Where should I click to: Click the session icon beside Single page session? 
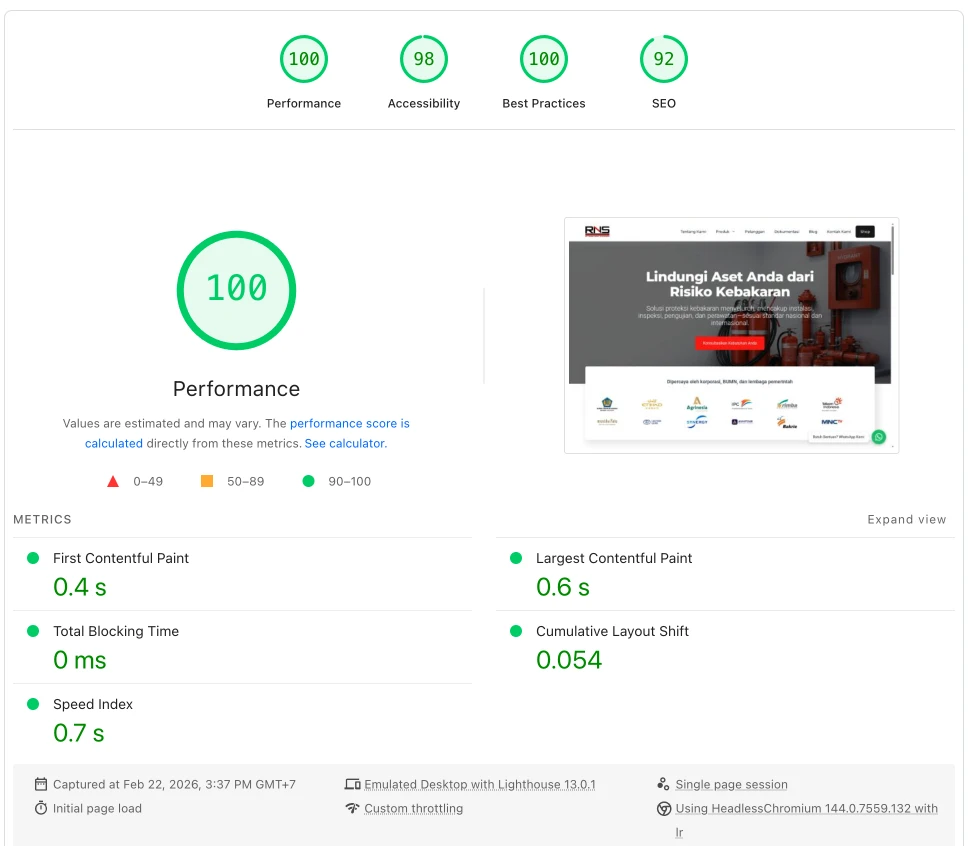(661, 784)
